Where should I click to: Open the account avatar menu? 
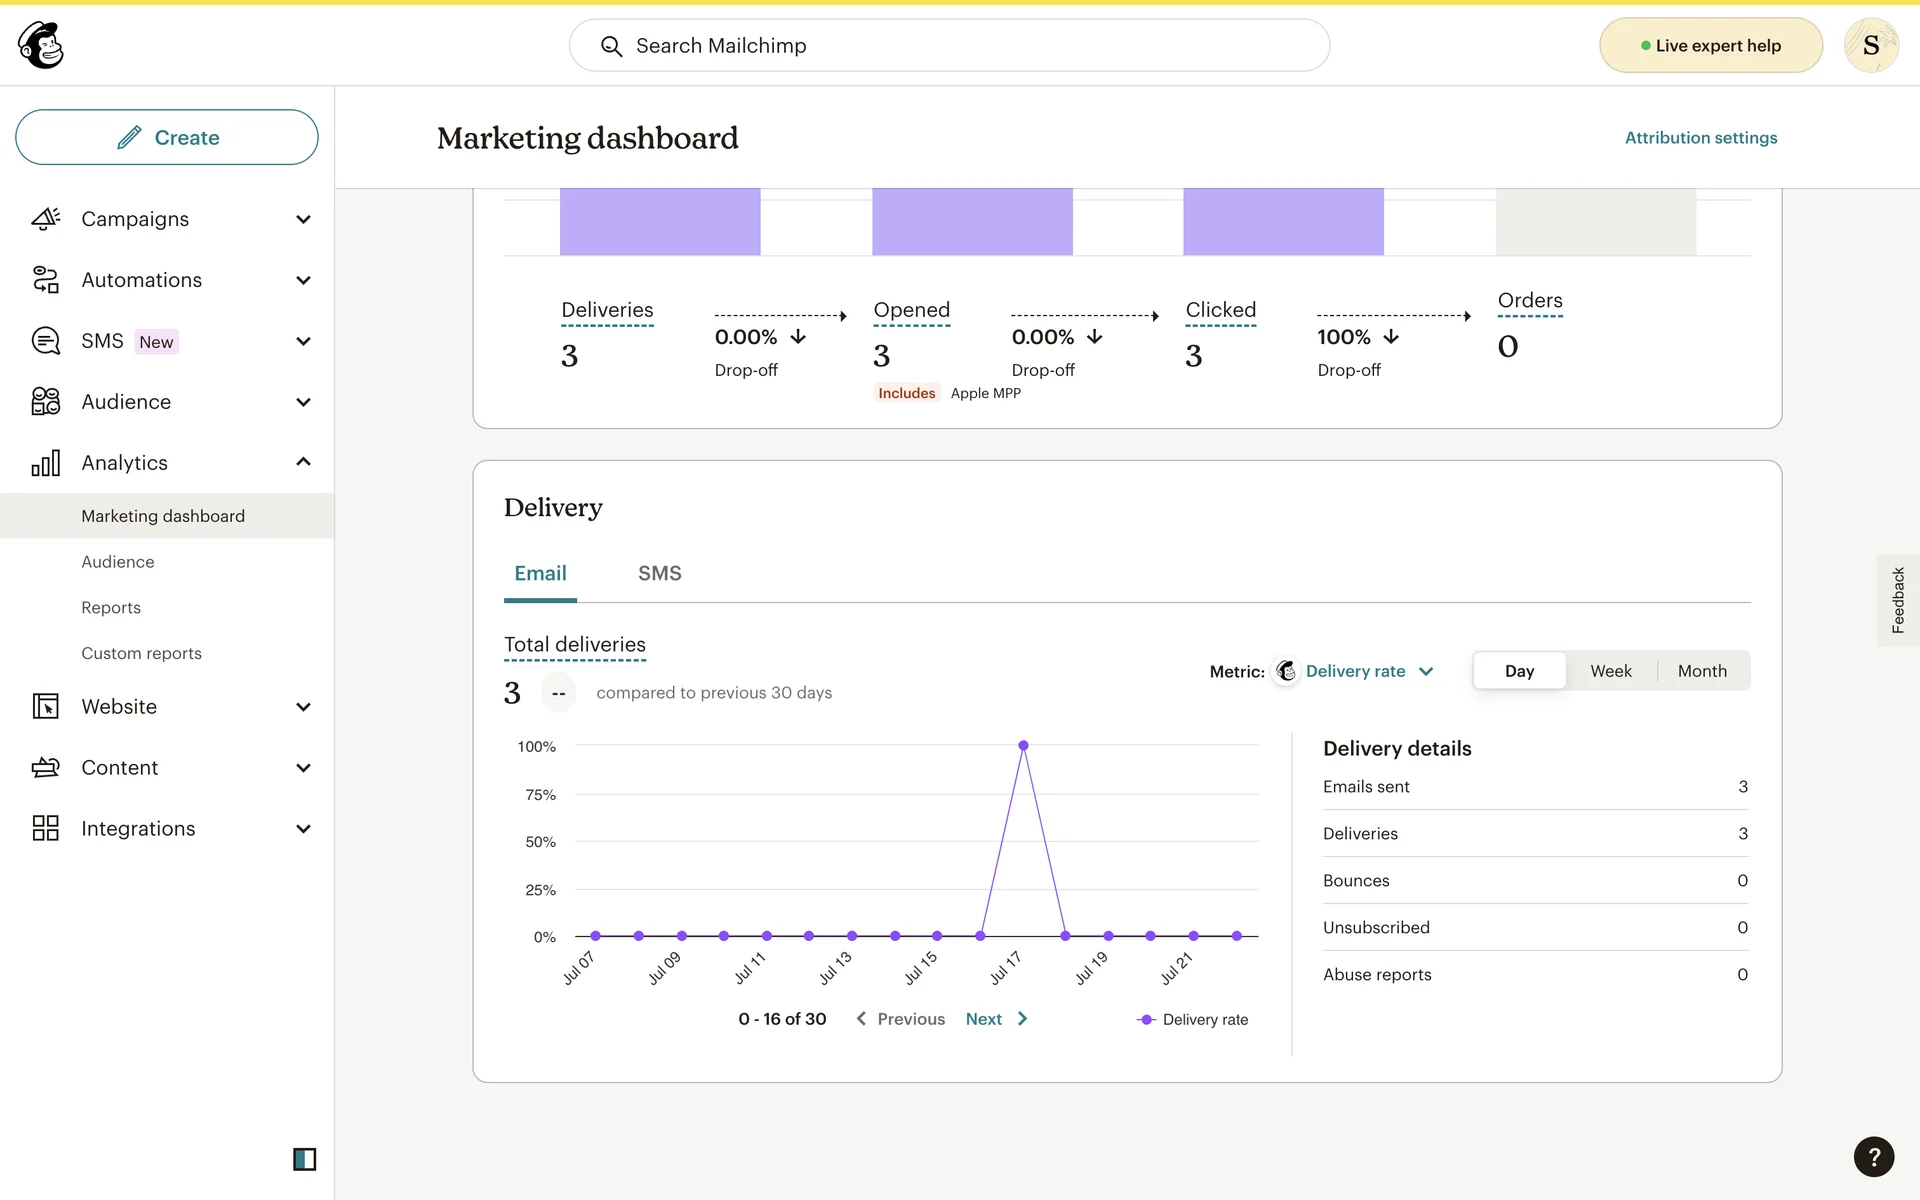coord(1870,45)
